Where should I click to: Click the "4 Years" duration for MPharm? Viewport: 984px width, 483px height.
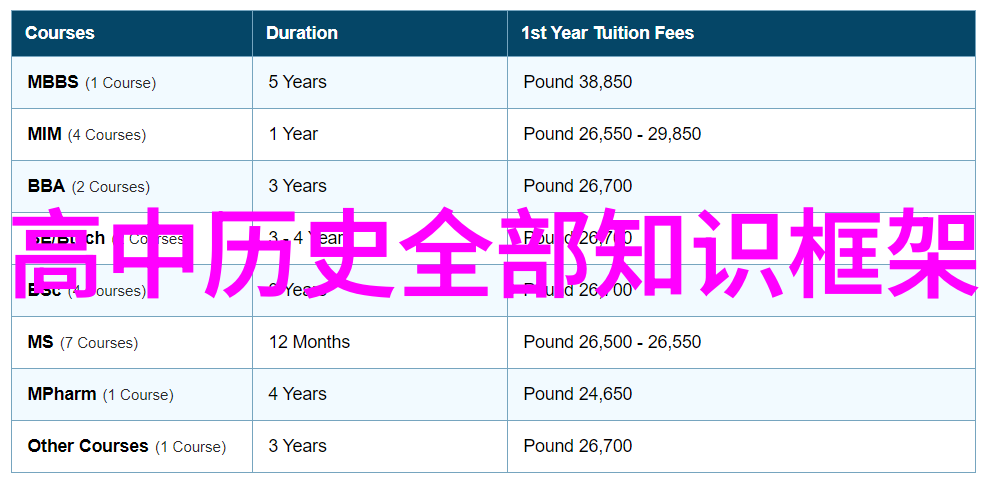[297, 394]
